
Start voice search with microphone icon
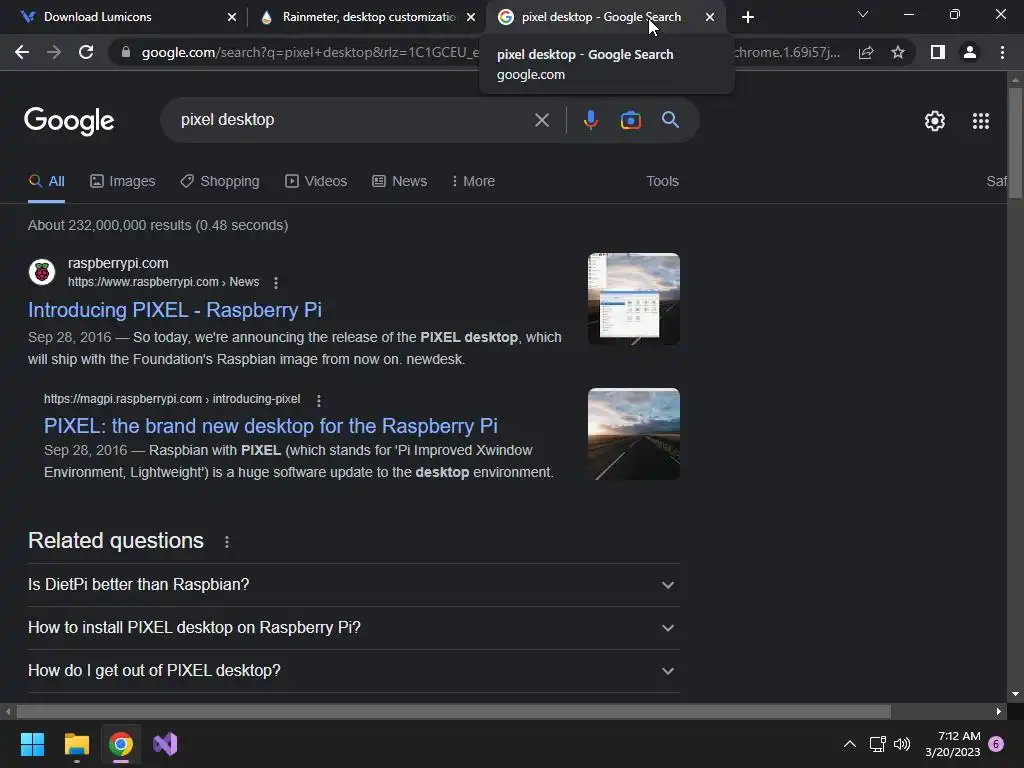click(x=590, y=120)
